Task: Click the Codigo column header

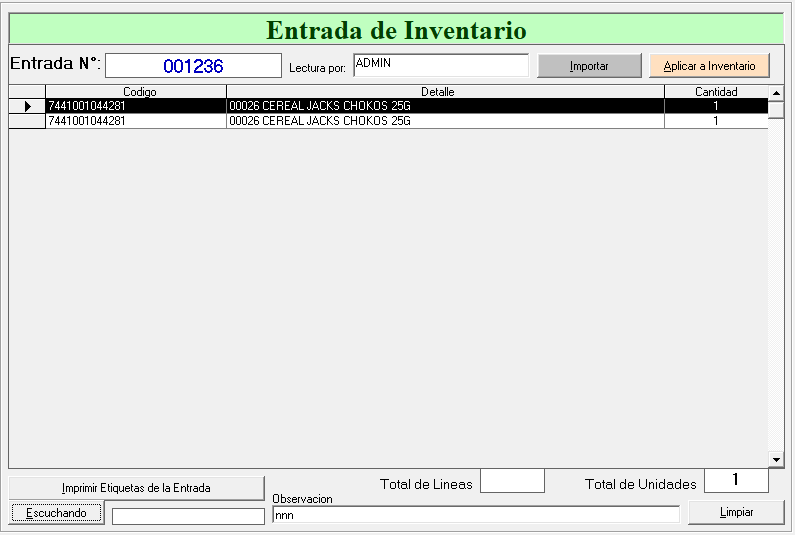Action: (136, 92)
